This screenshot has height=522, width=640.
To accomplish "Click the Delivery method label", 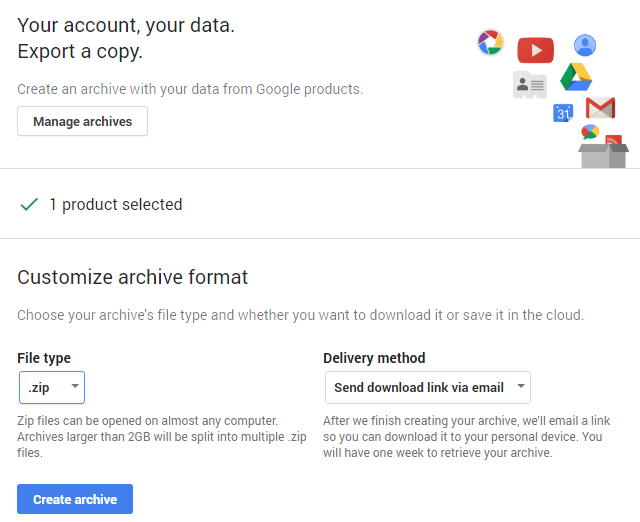I will tap(374, 358).
